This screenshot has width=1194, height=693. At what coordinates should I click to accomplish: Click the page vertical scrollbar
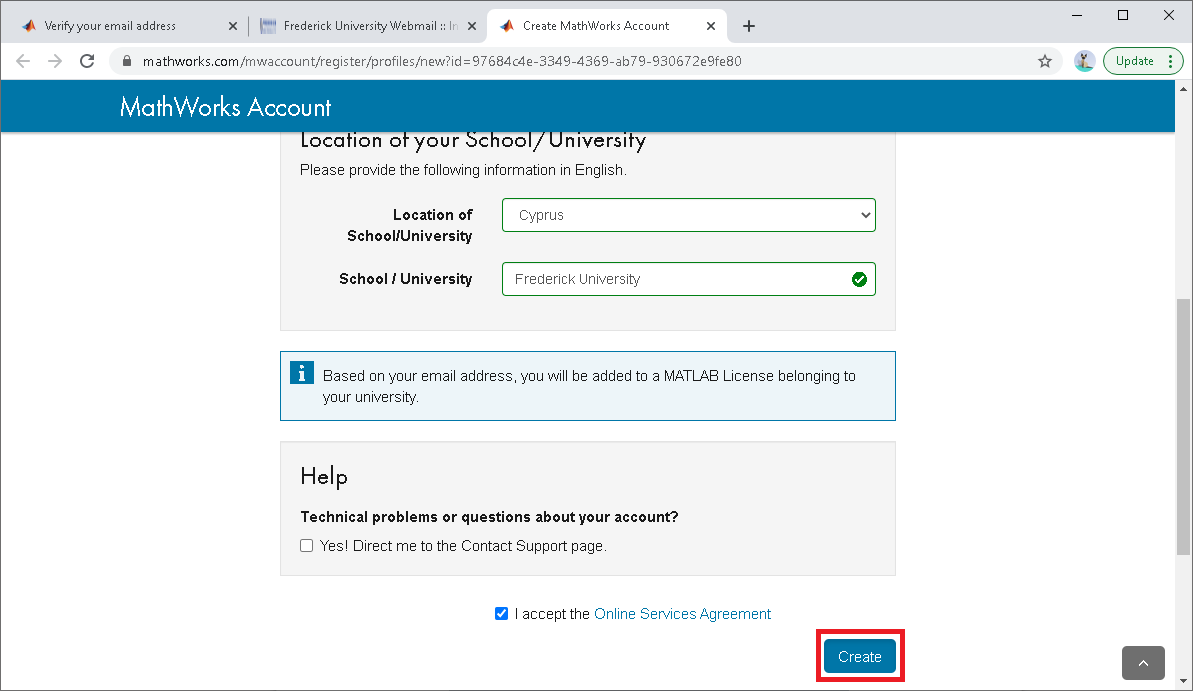[1183, 425]
